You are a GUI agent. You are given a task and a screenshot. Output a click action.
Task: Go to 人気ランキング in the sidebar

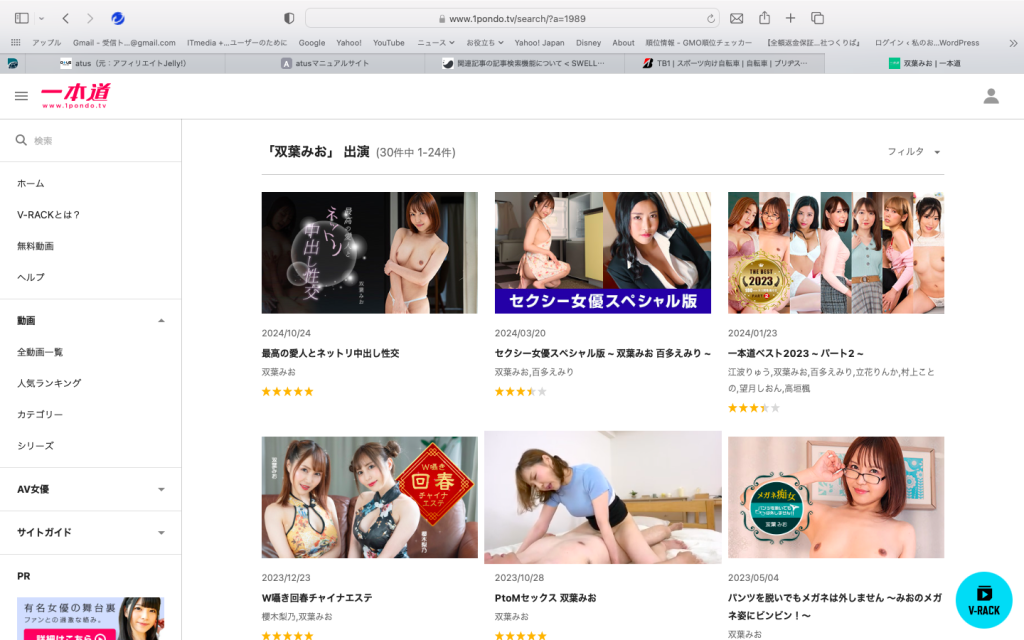pos(49,383)
